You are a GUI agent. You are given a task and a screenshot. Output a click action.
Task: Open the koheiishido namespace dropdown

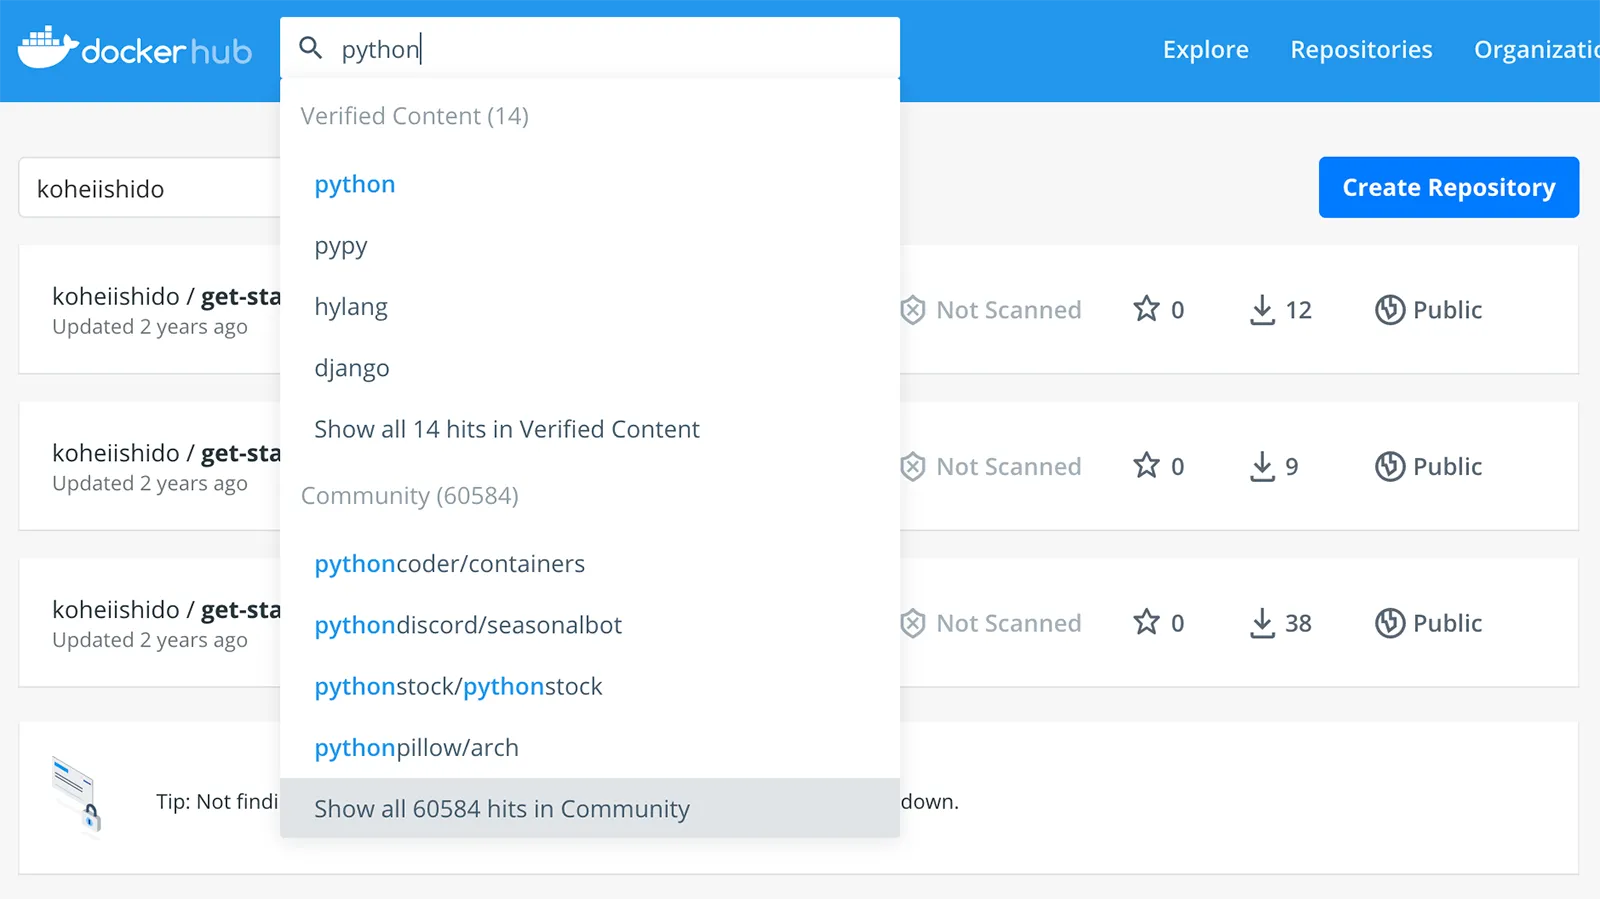[x=150, y=188]
